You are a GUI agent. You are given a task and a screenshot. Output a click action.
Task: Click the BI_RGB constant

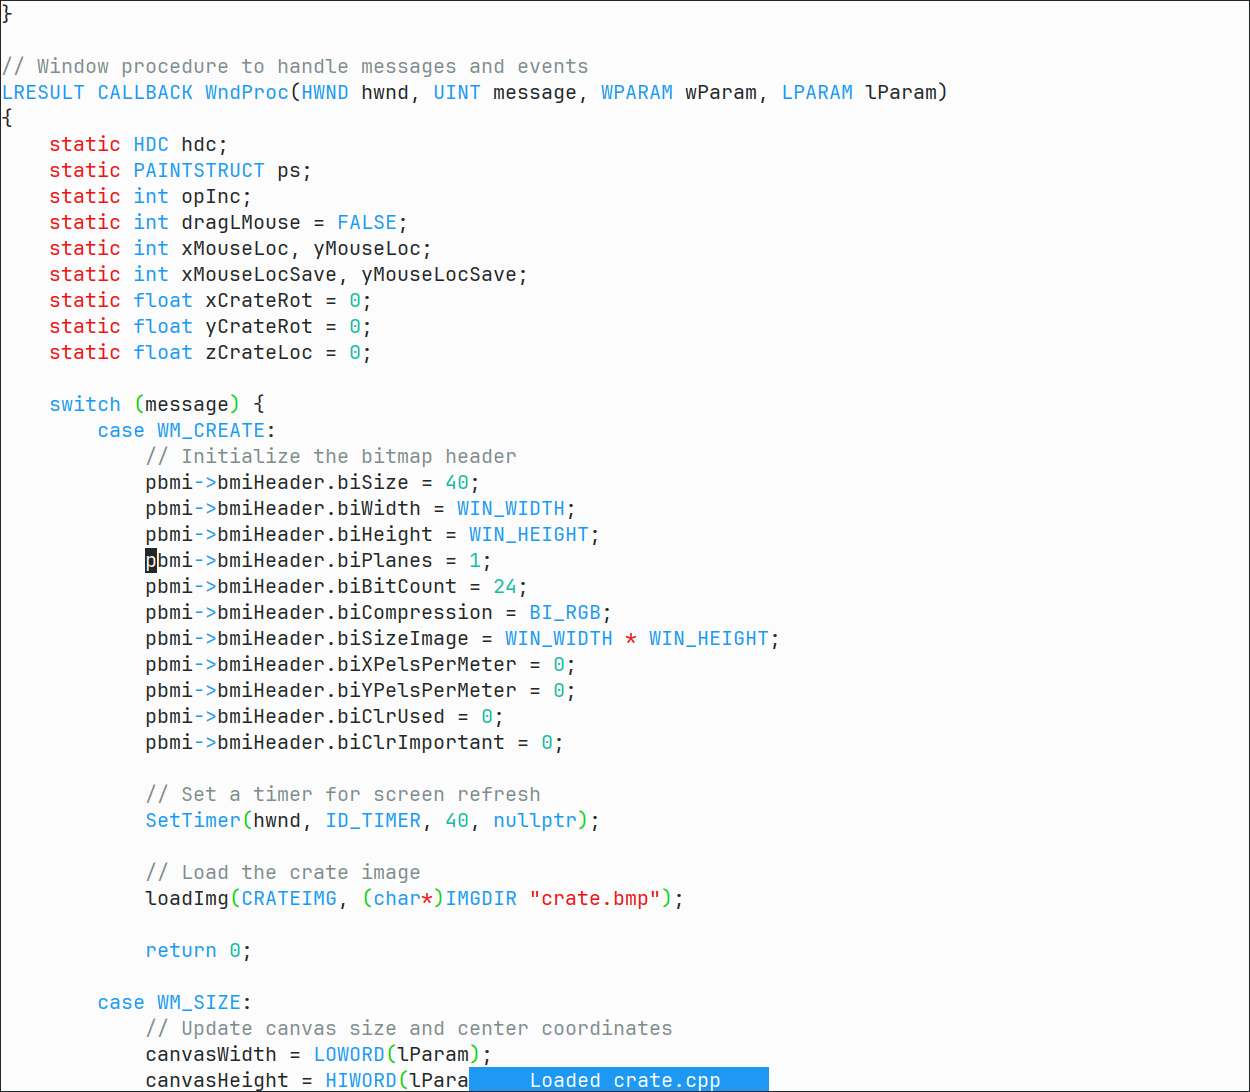pos(564,613)
